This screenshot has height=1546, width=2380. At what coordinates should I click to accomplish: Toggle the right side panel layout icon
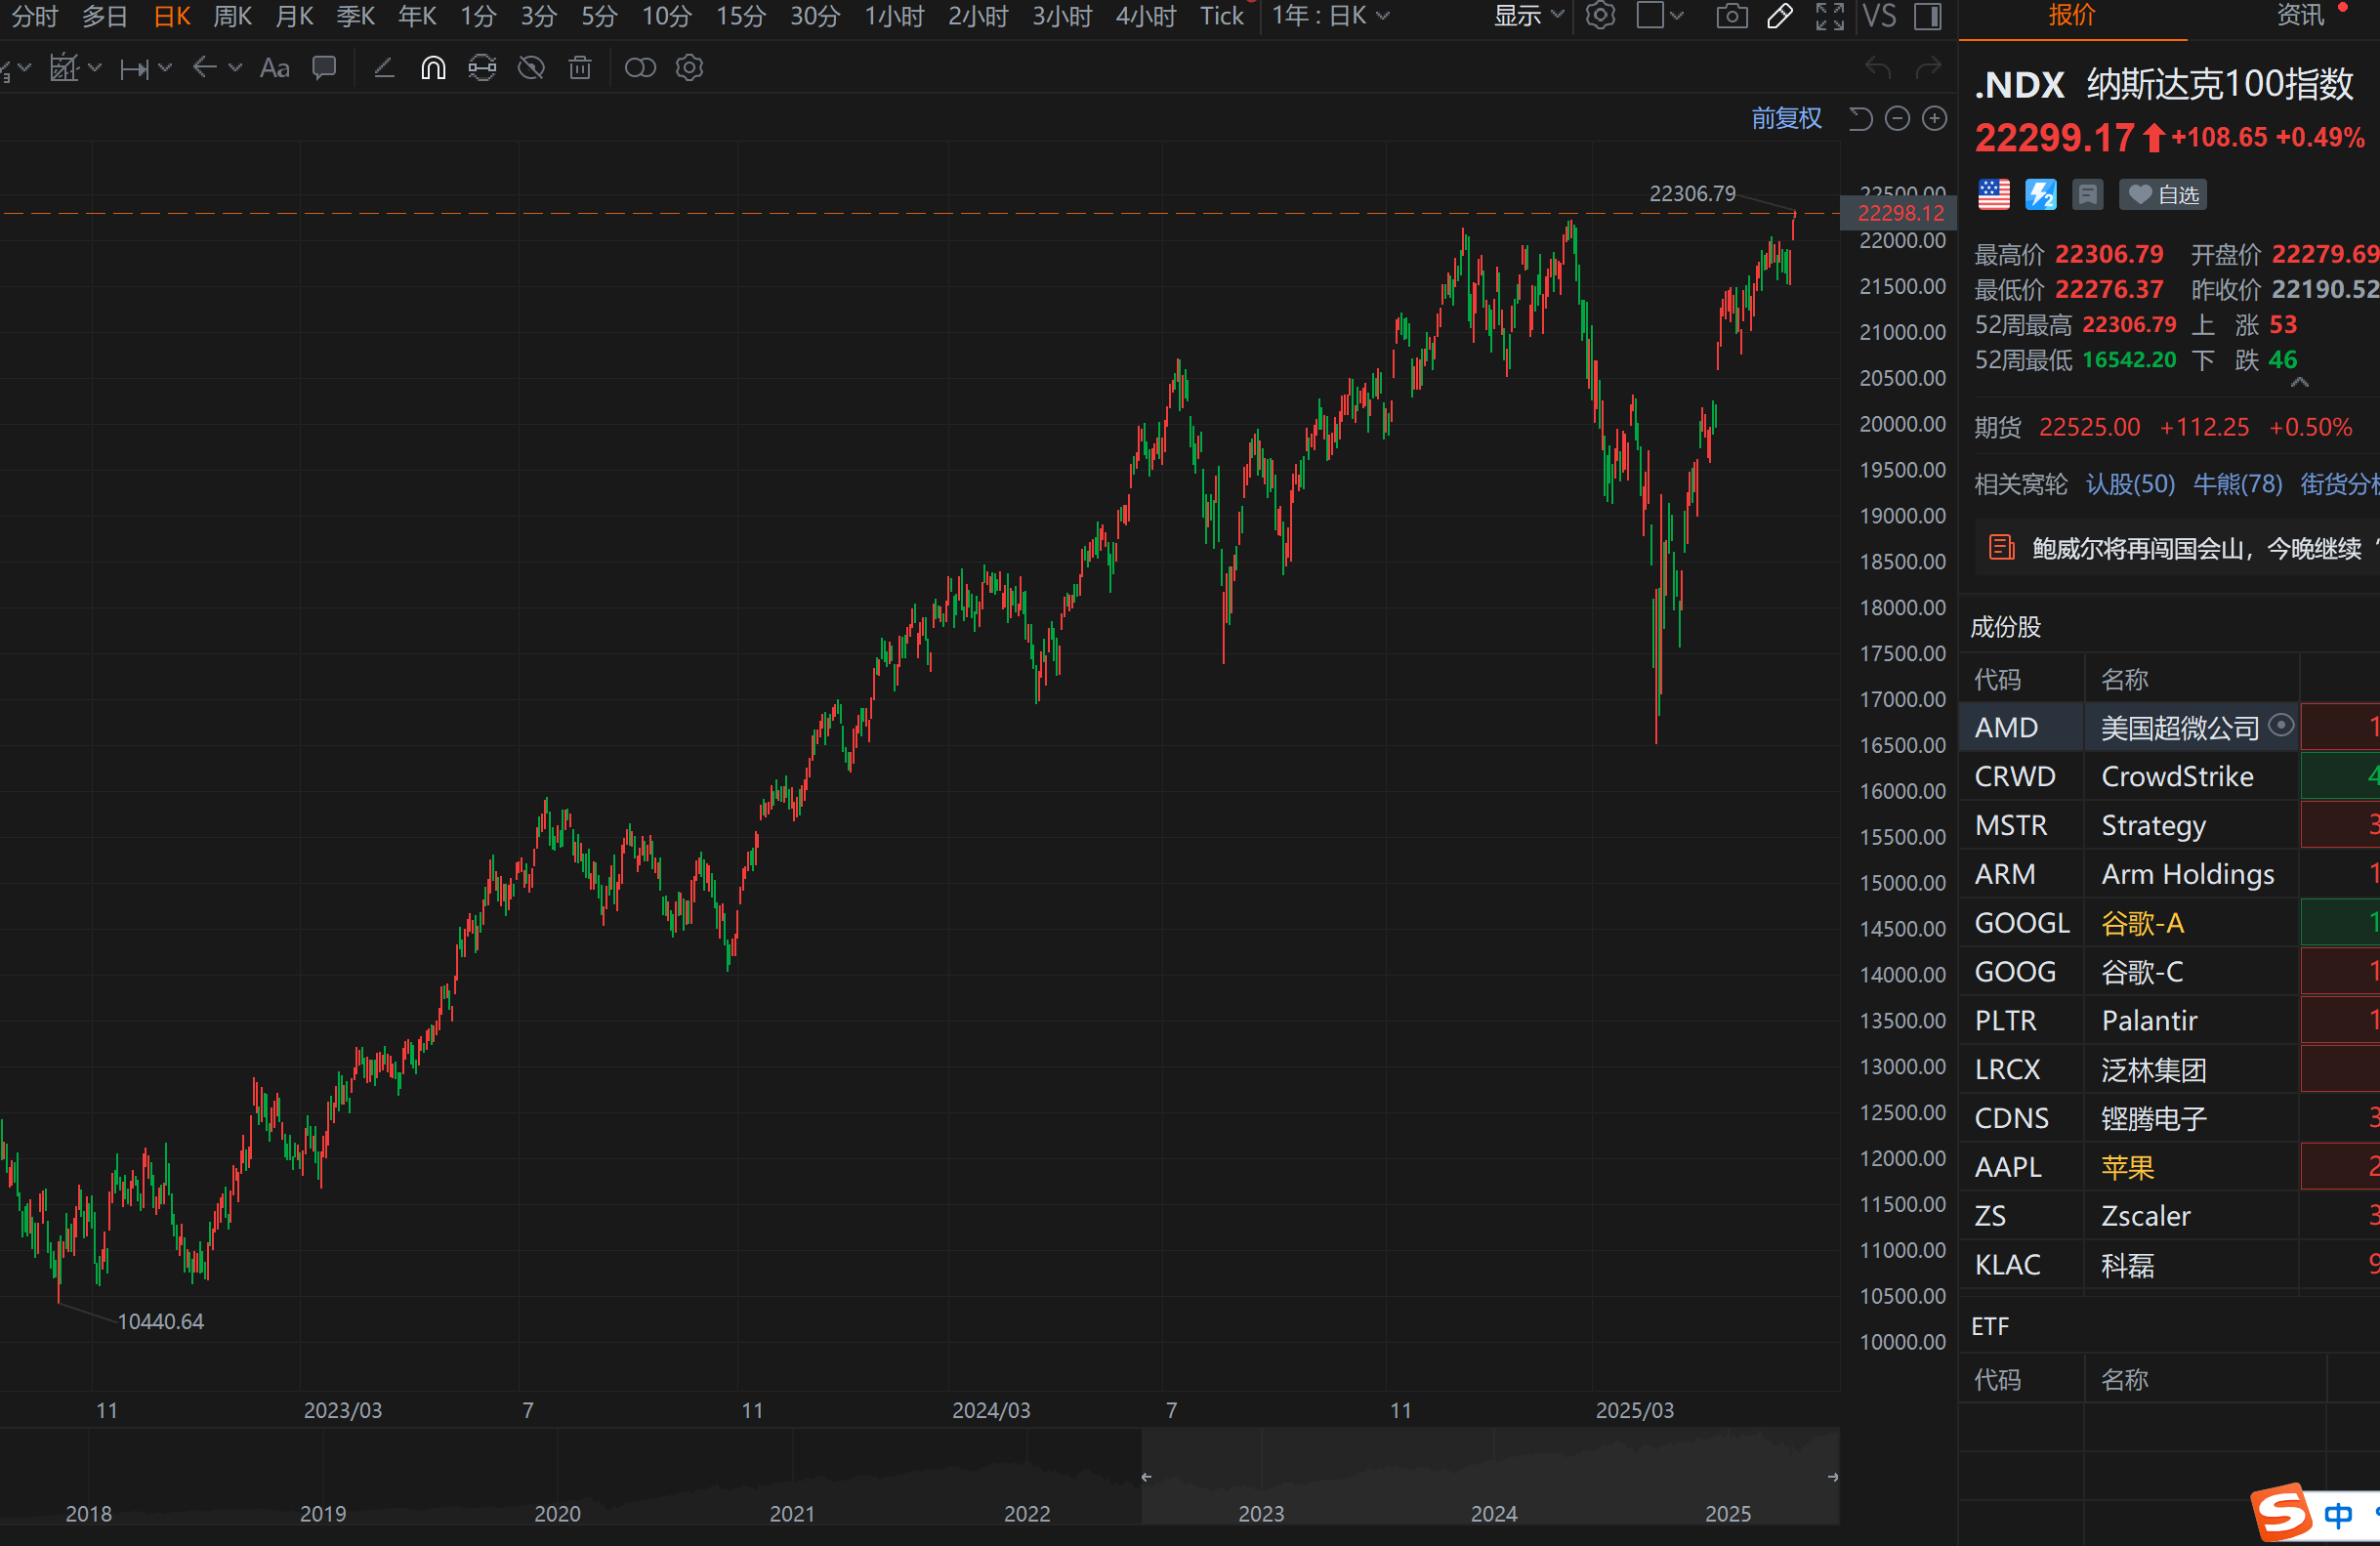pyautogui.click(x=1927, y=16)
